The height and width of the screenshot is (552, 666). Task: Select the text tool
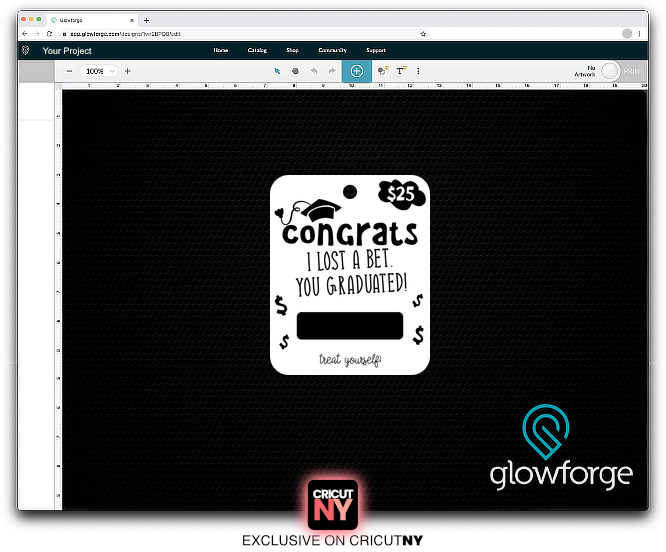pyautogui.click(x=401, y=71)
